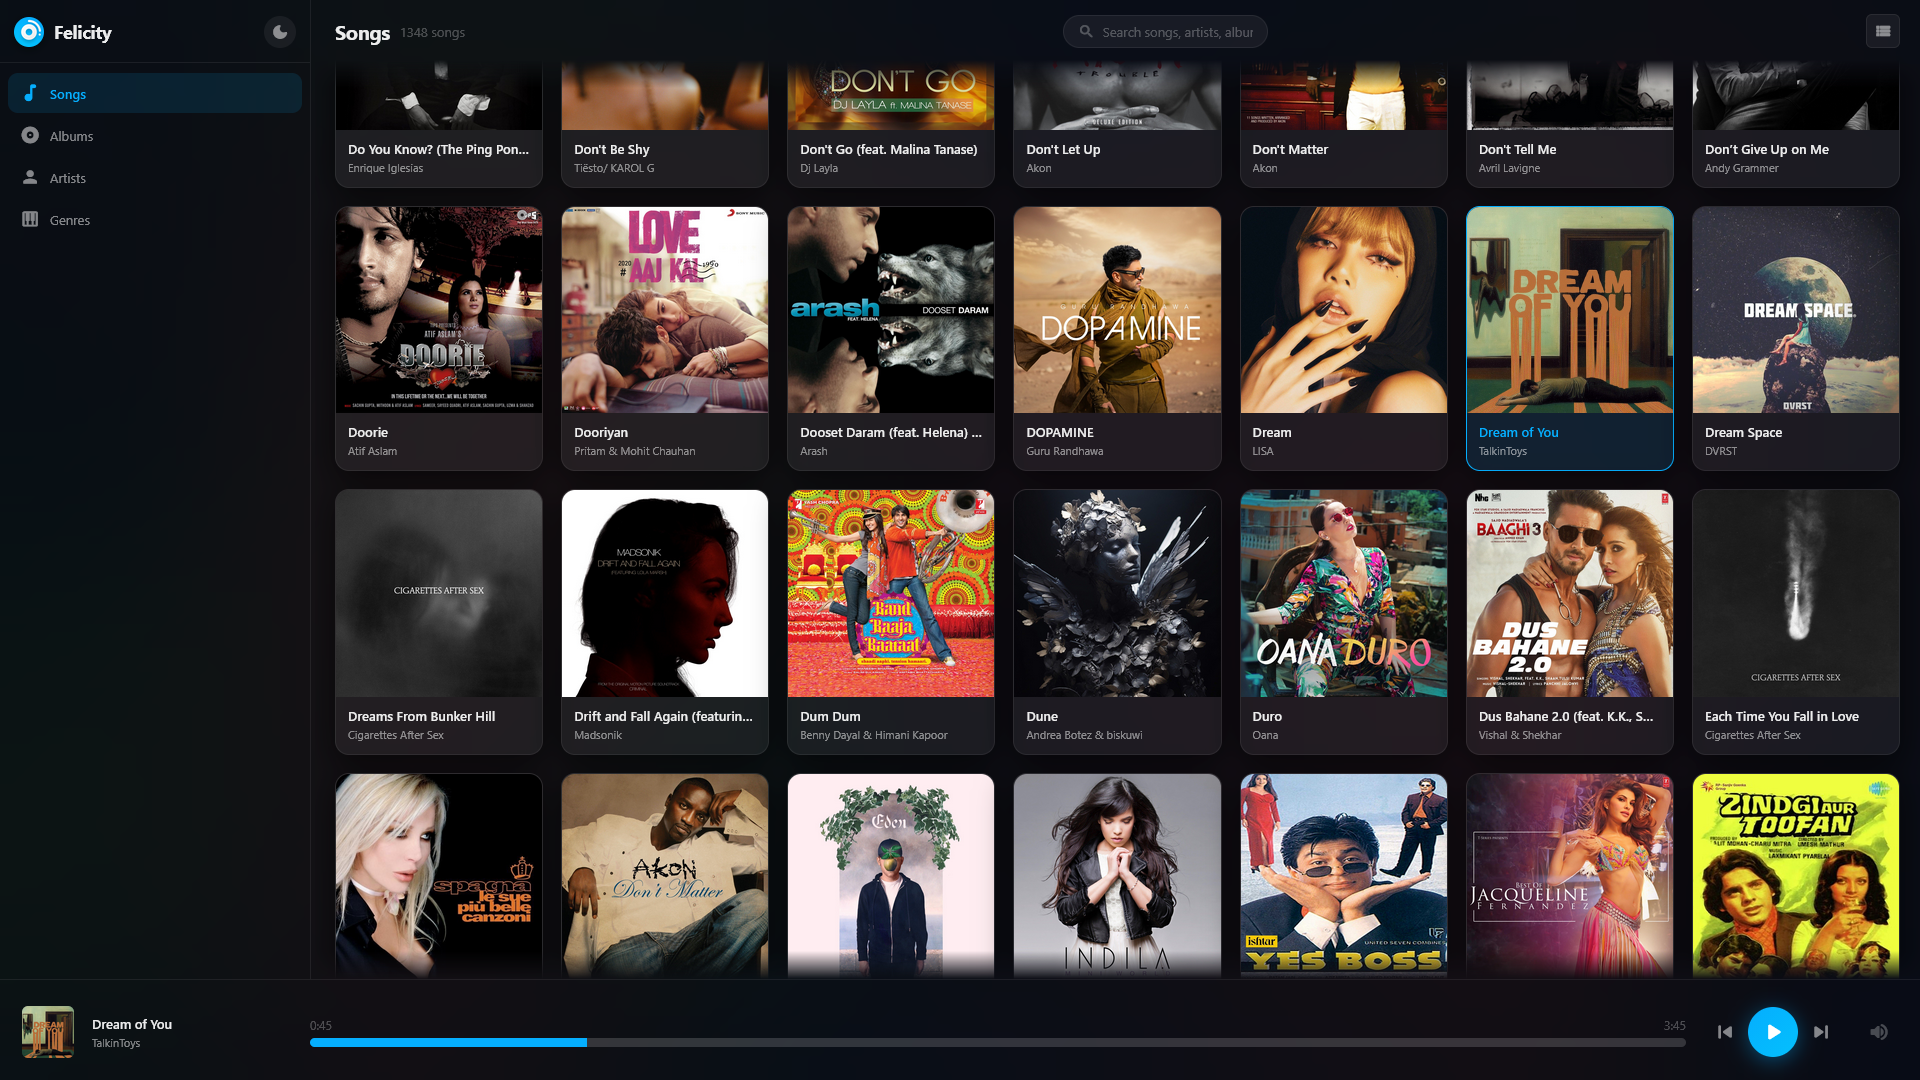Click Don't Give Up on Me title
Viewport: 1920px width, 1080px height.
click(1767, 149)
